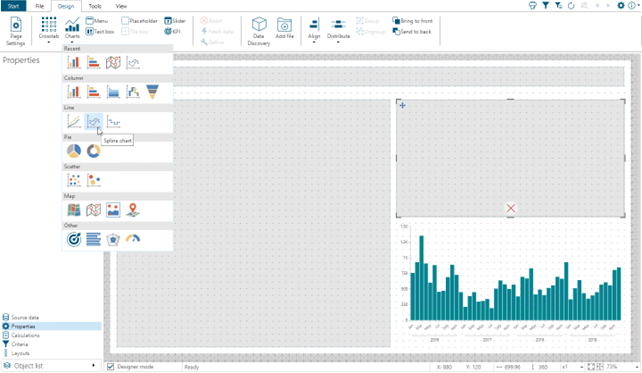642x373 pixels.
Task: Open Data Discovery
Action: click(259, 31)
